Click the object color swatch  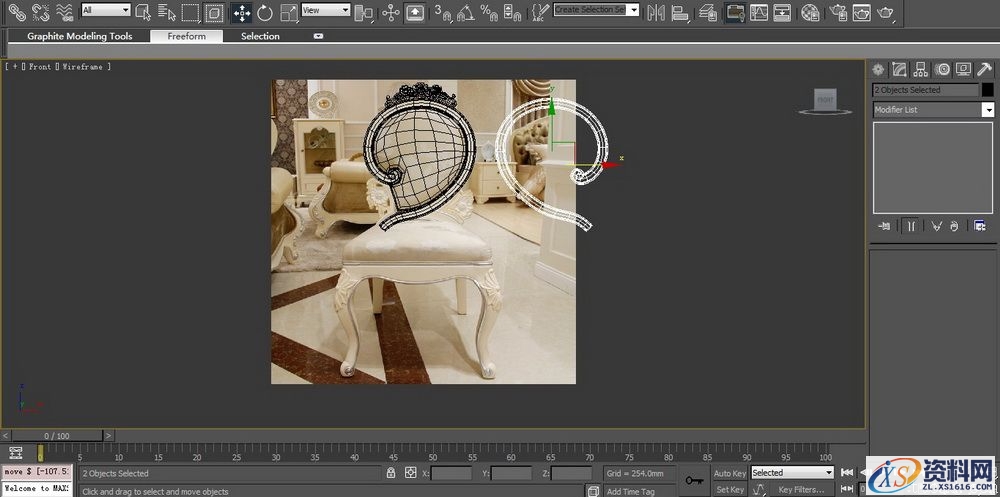988,90
